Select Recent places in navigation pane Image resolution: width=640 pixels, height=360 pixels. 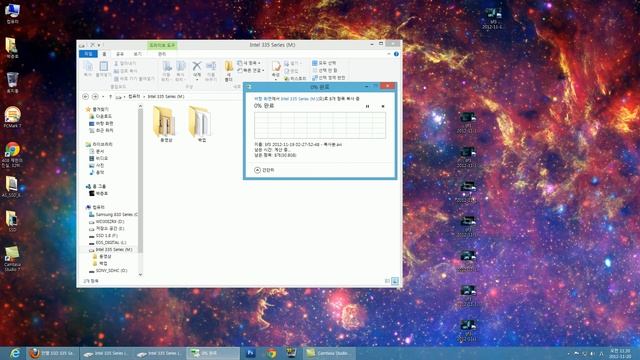101,131
